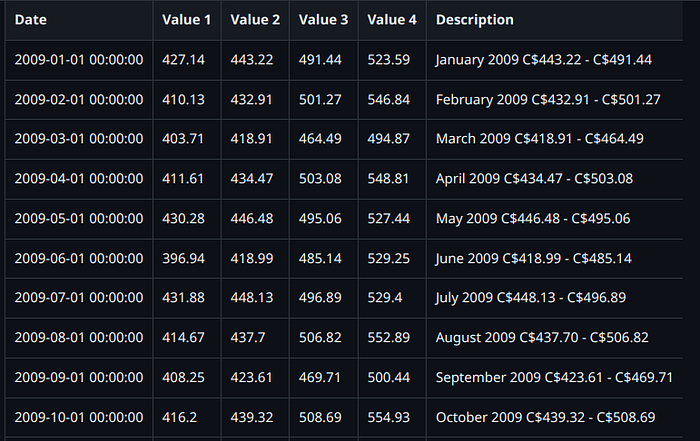Click the 2009-02-01 date cell
The width and height of the screenshot is (700, 441).
pyautogui.click(x=79, y=100)
